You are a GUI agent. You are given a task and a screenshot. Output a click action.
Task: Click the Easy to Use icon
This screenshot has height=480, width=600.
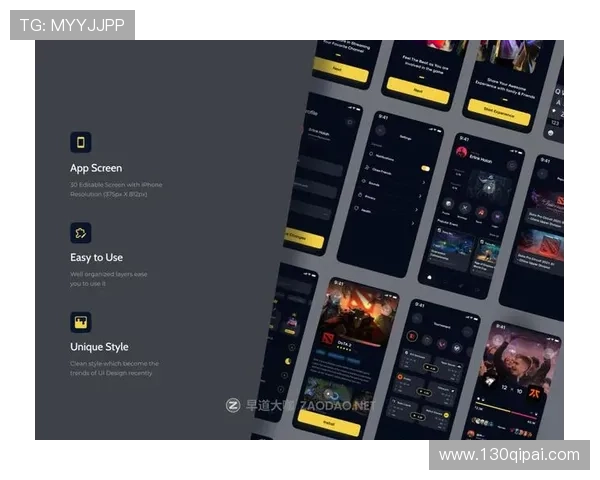pos(80,232)
